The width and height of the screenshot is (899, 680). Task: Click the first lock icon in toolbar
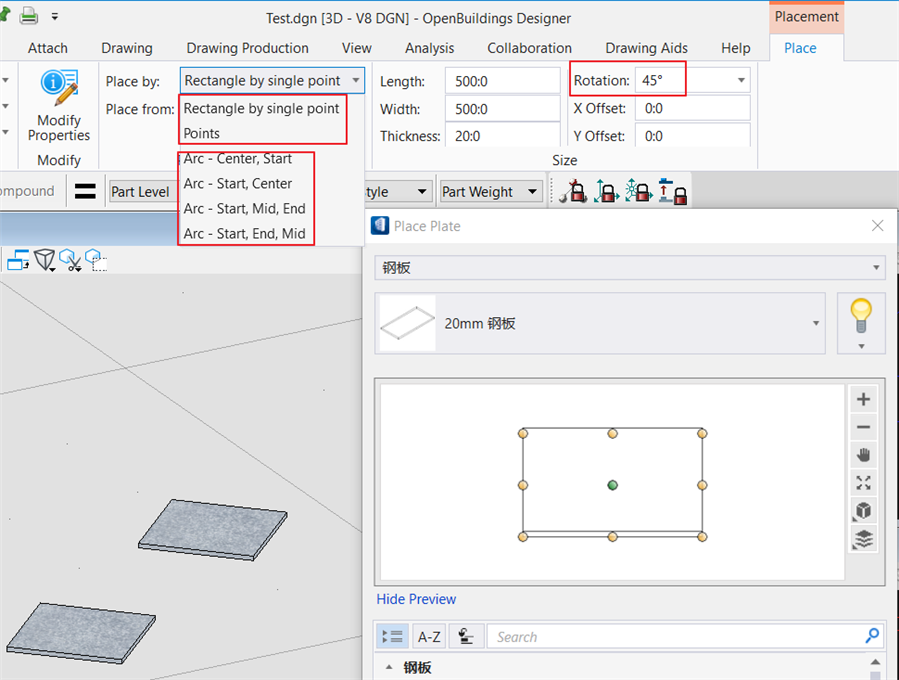click(x=573, y=191)
